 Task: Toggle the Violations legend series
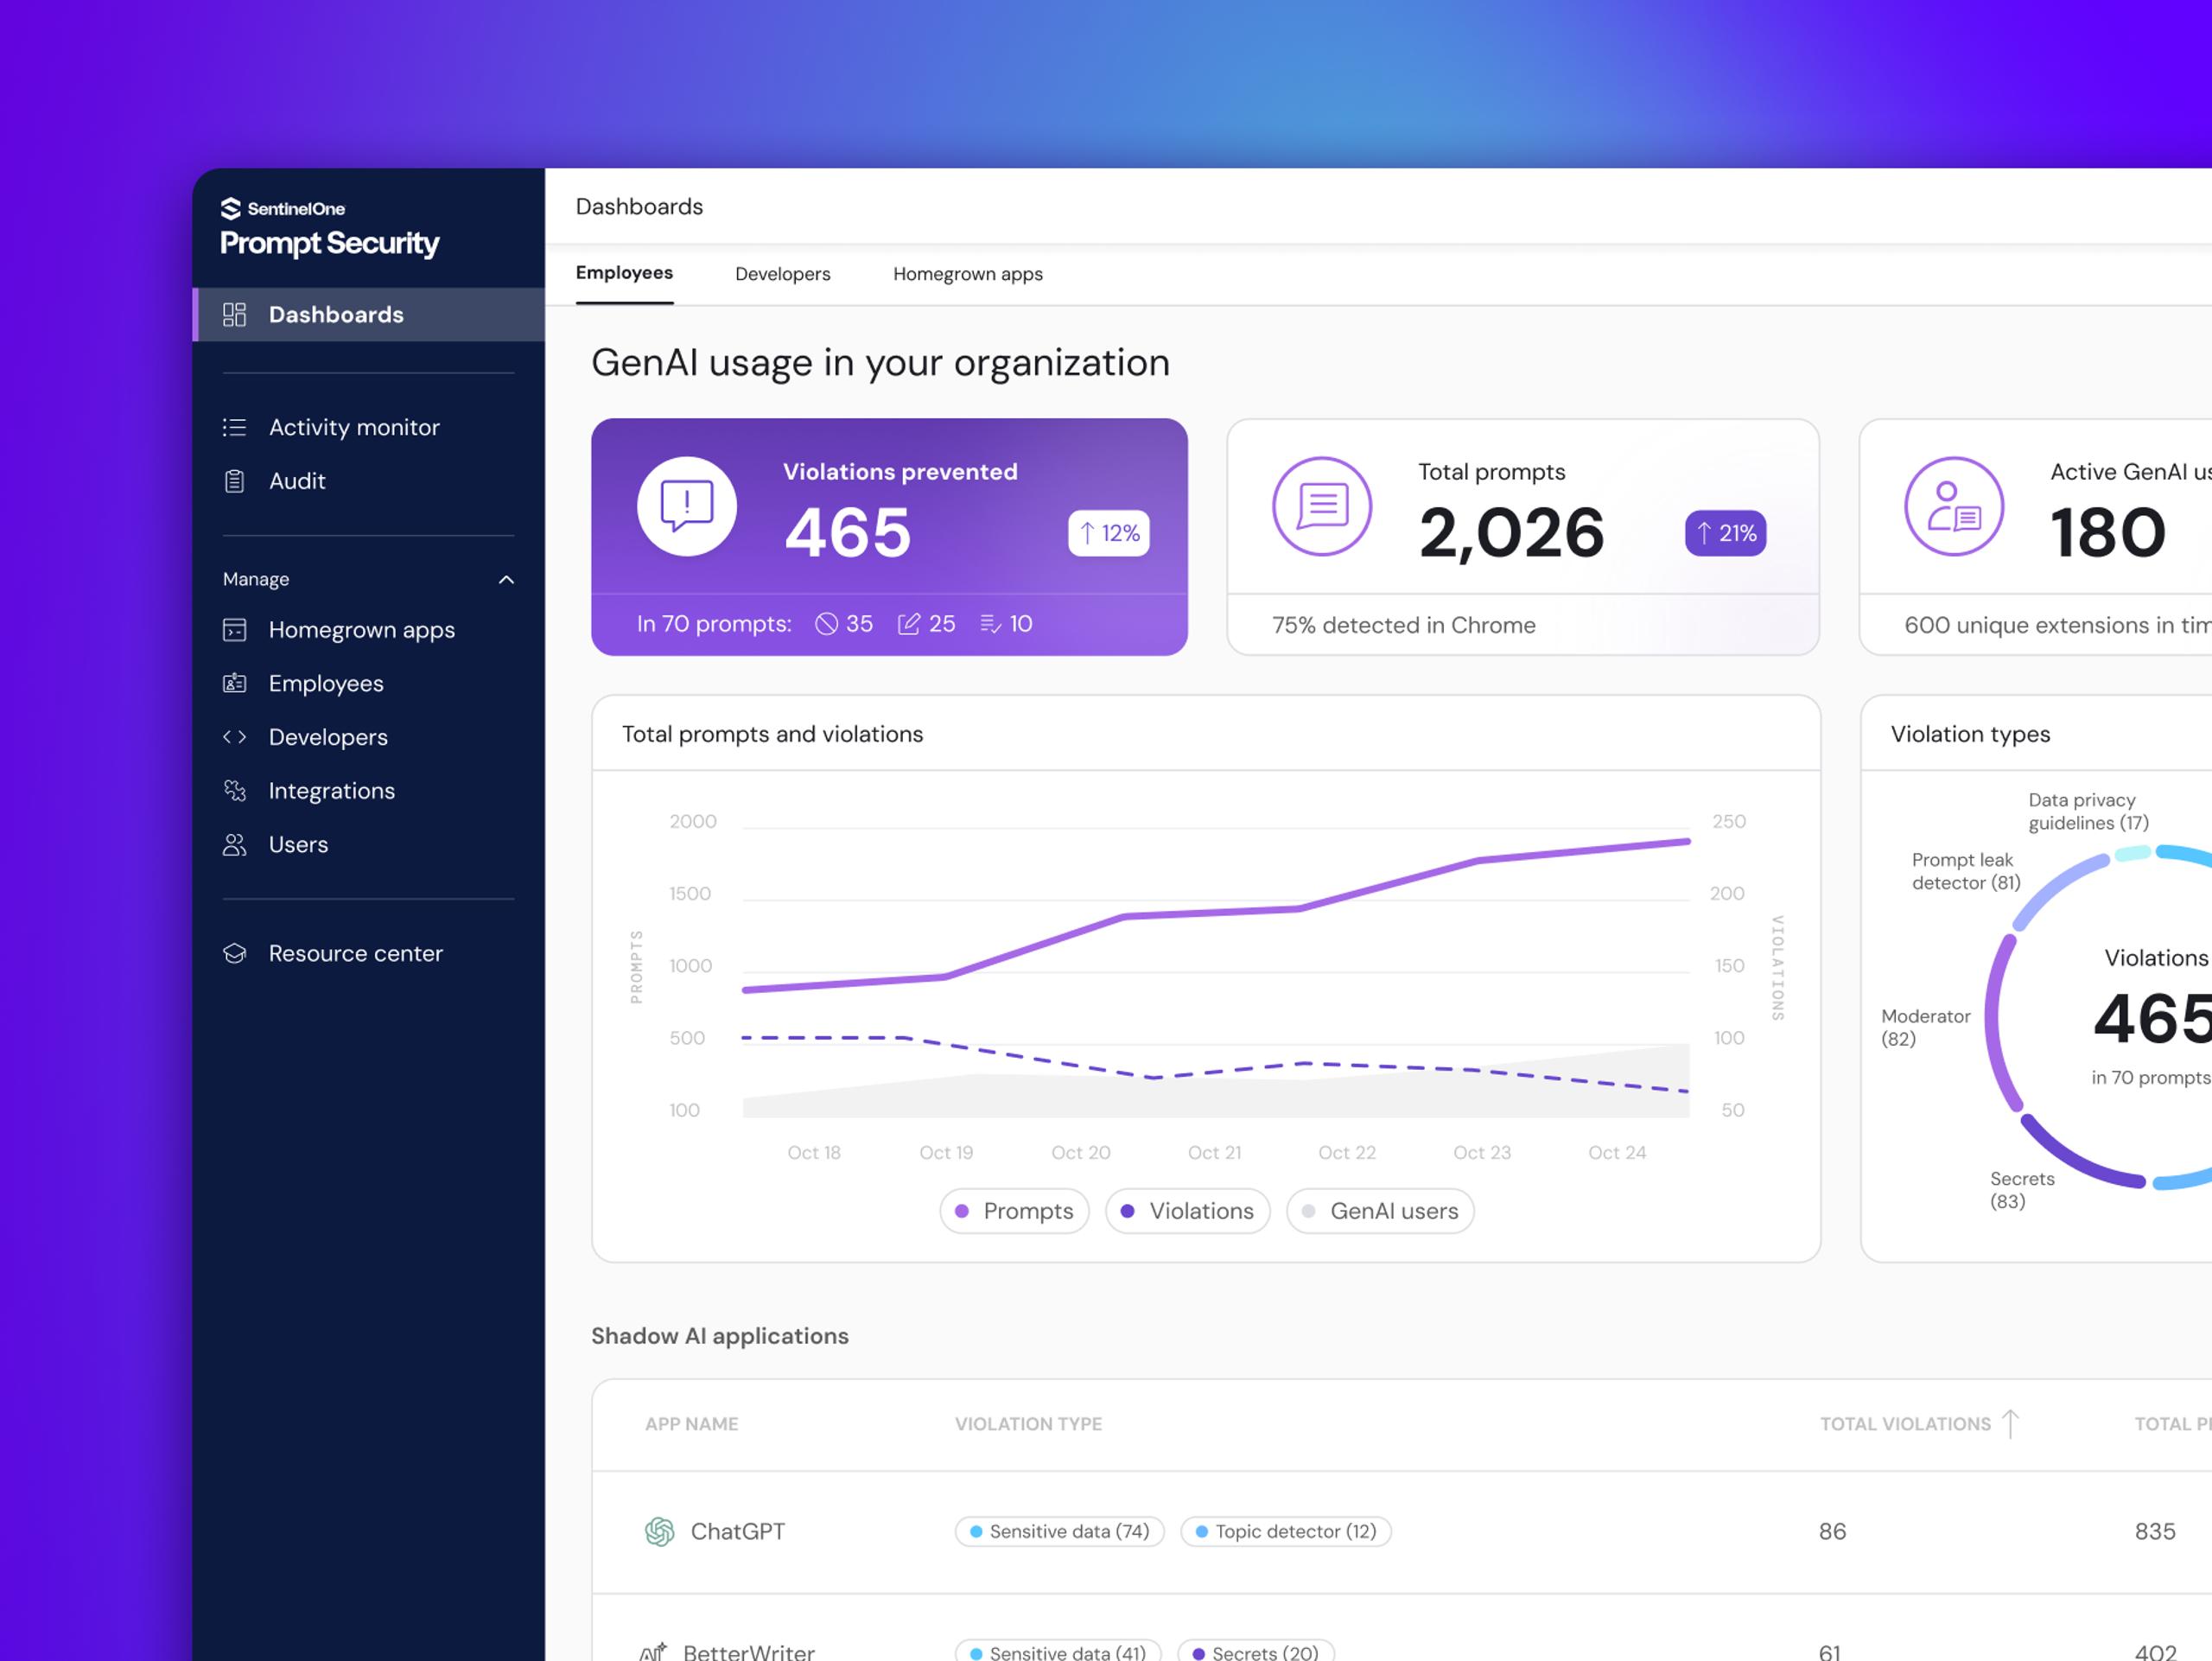click(1188, 1211)
